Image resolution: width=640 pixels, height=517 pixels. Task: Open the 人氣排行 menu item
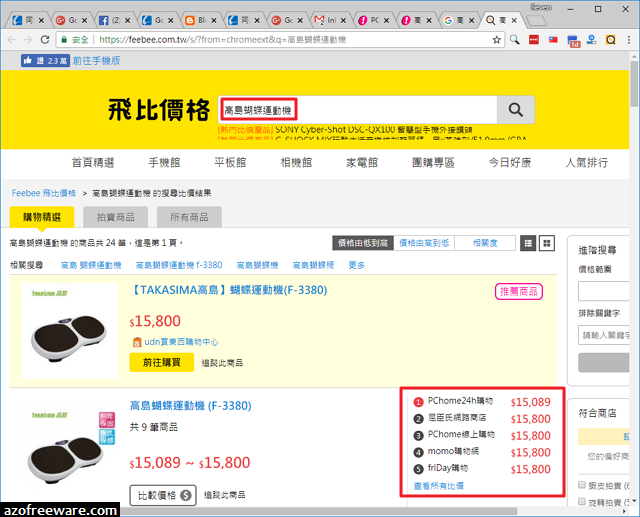coord(587,163)
